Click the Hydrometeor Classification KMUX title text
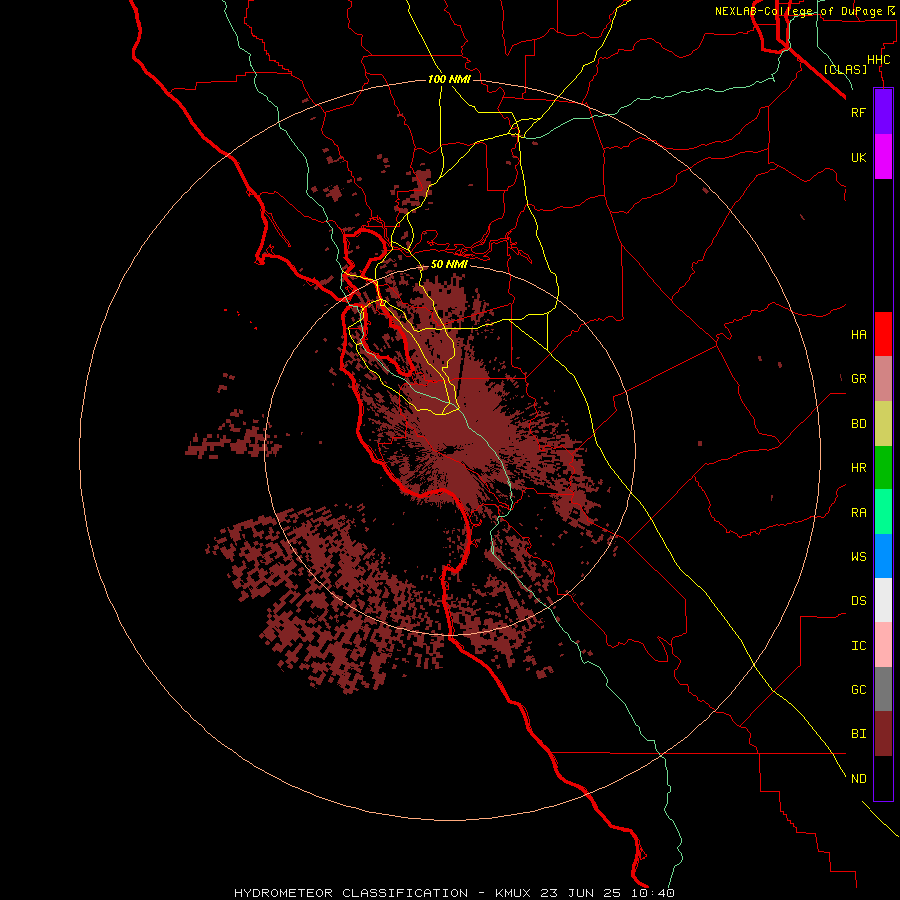 (454, 893)
